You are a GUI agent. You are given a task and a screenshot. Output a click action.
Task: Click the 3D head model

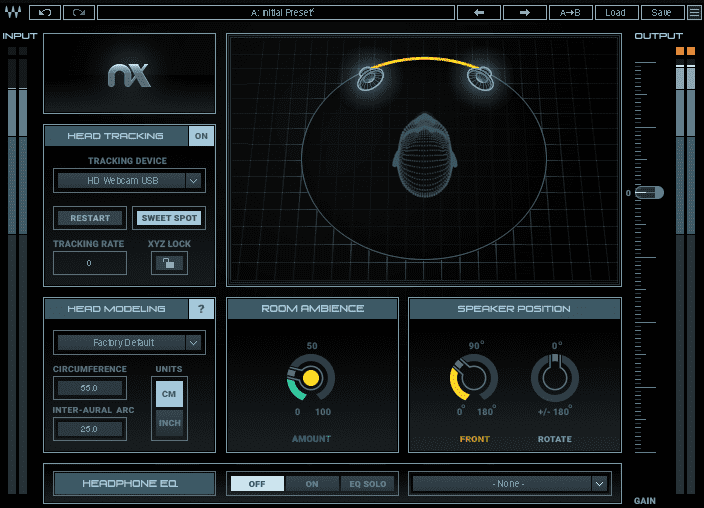pyautogui.click(x=425, y=155)
